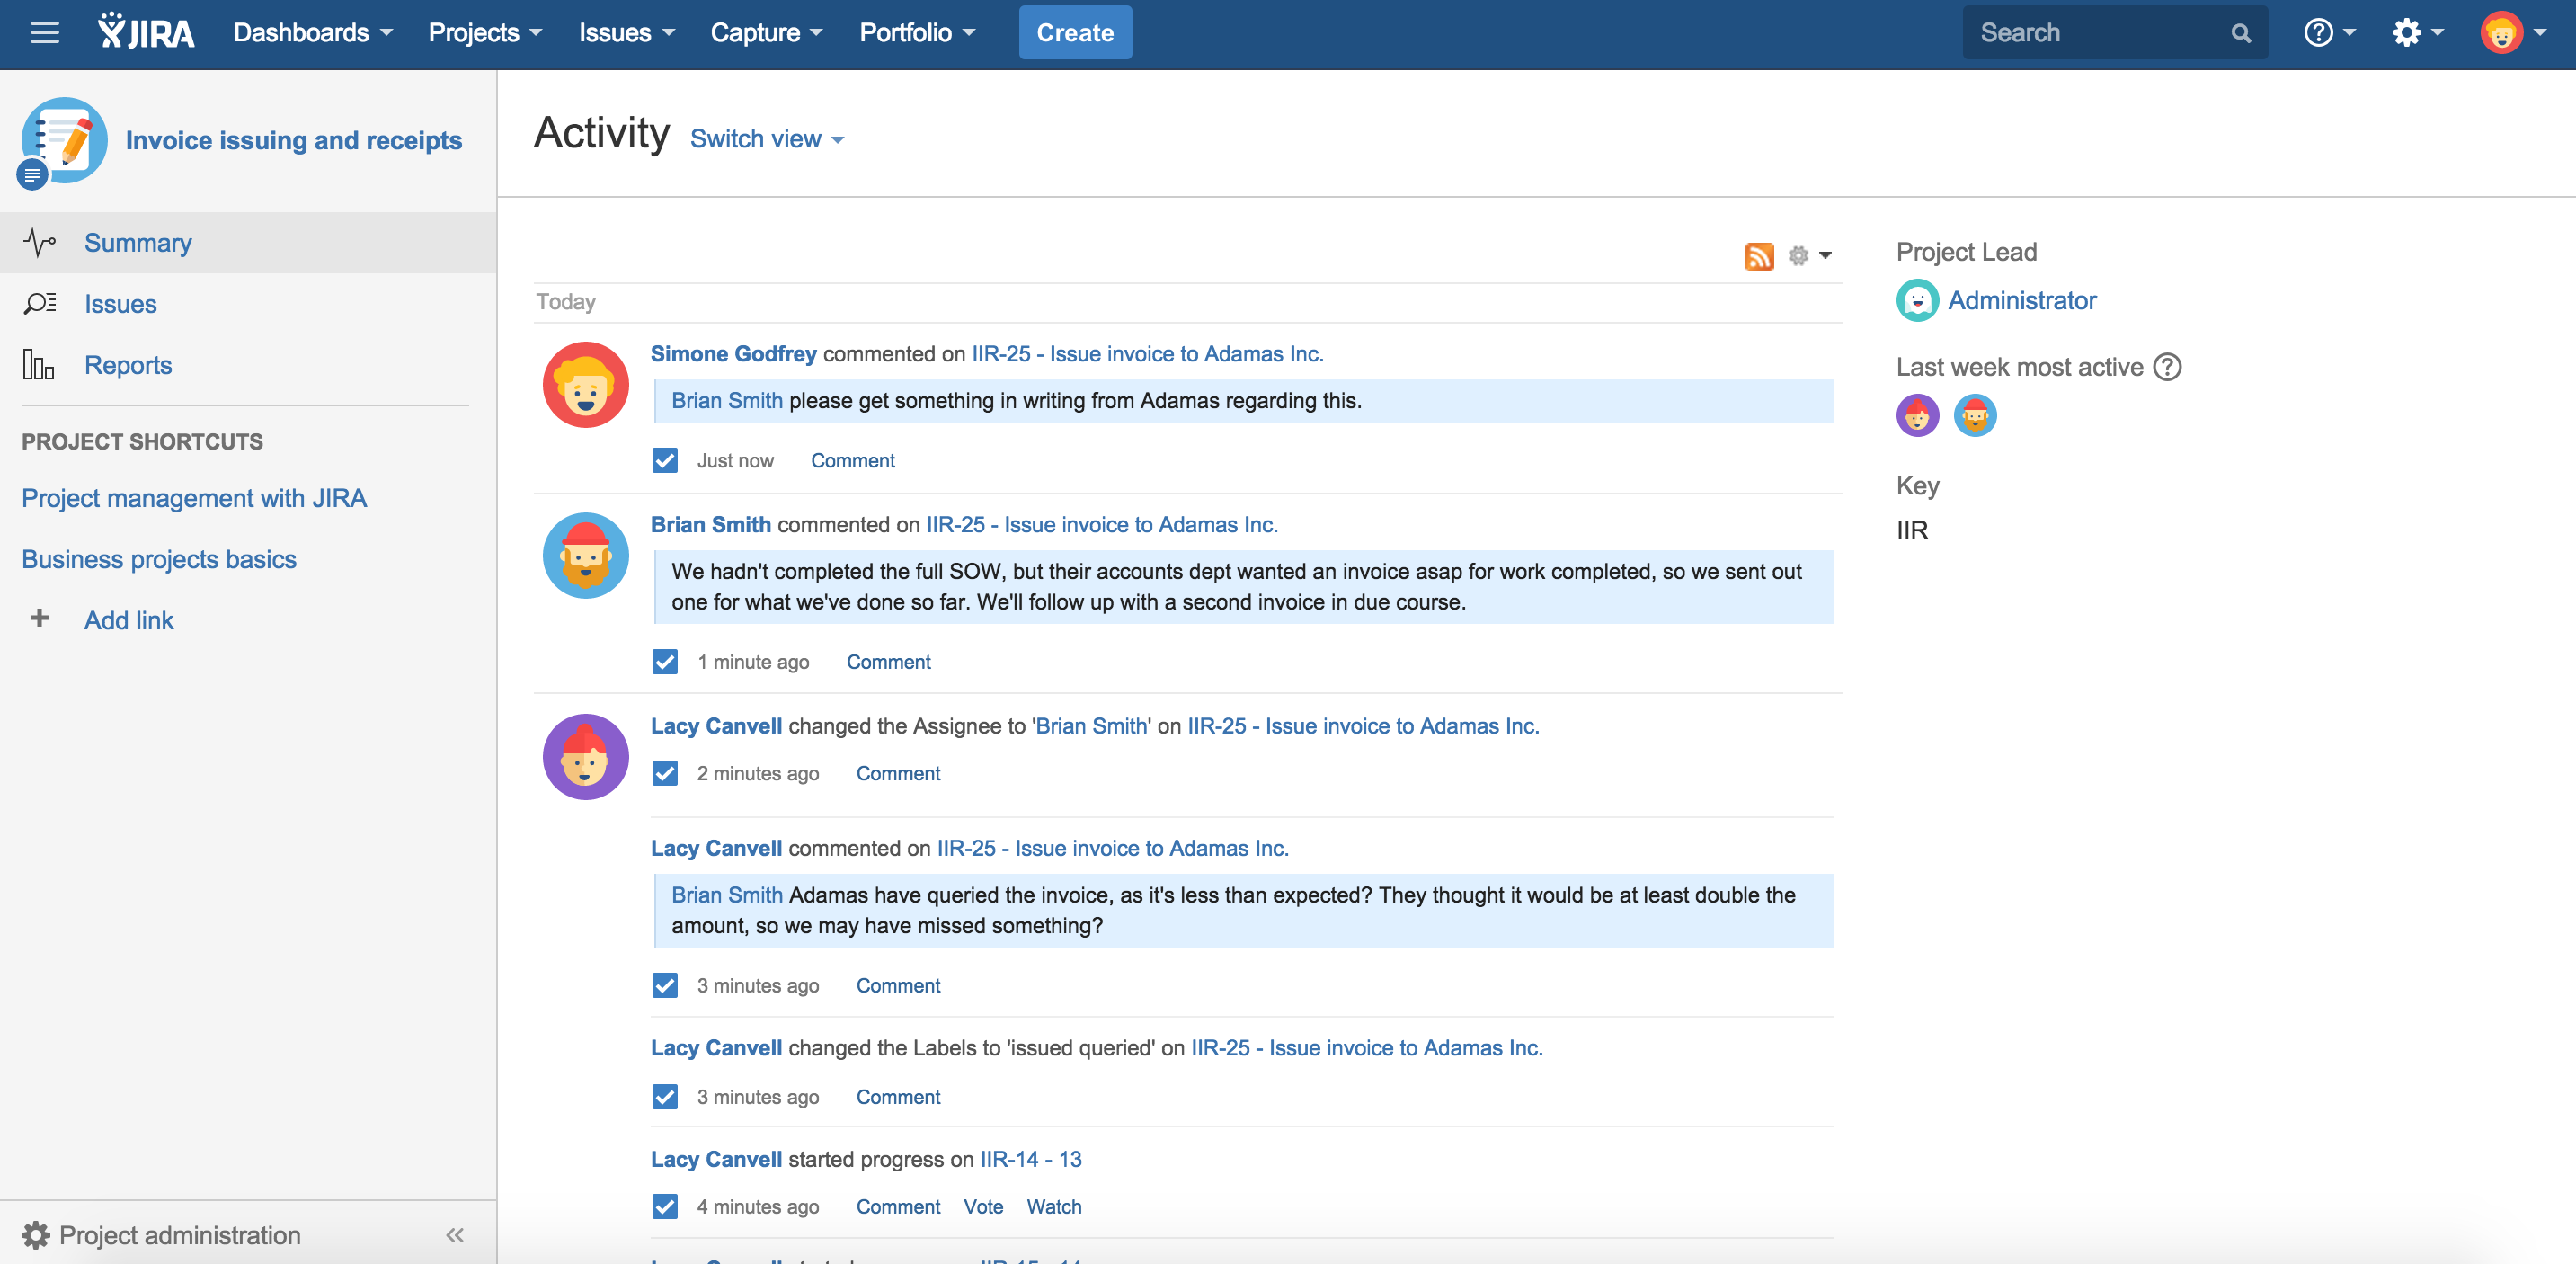Screen dimensions: 2576x1264
Task: Click the purple avatar under Last week most active
Action: coord(1917,415)
